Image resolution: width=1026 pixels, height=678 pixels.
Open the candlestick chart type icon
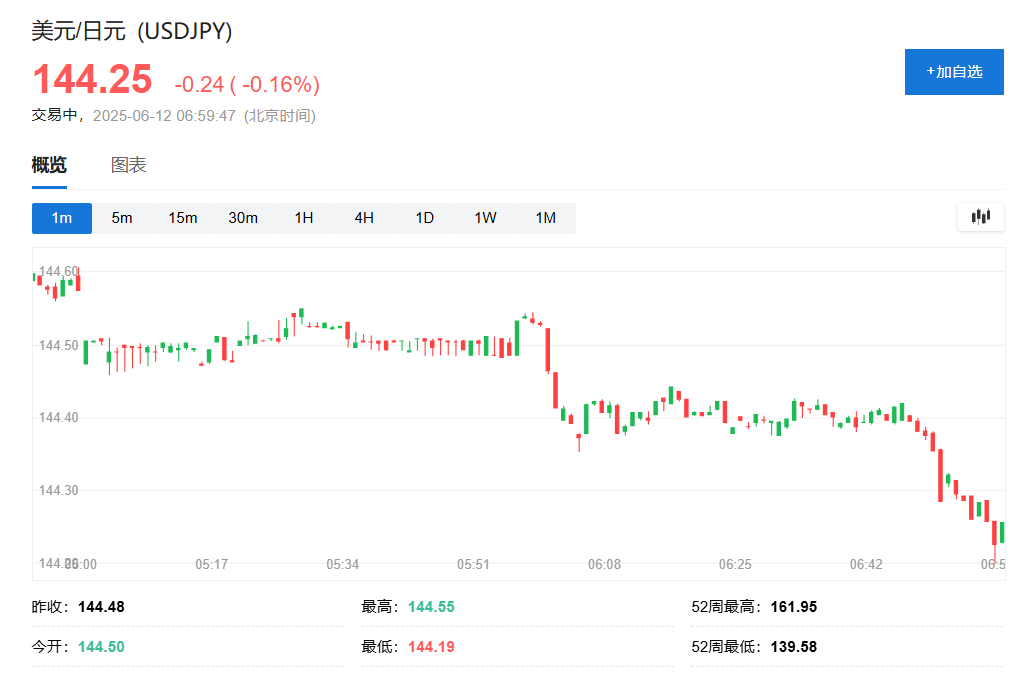(980, 217)
